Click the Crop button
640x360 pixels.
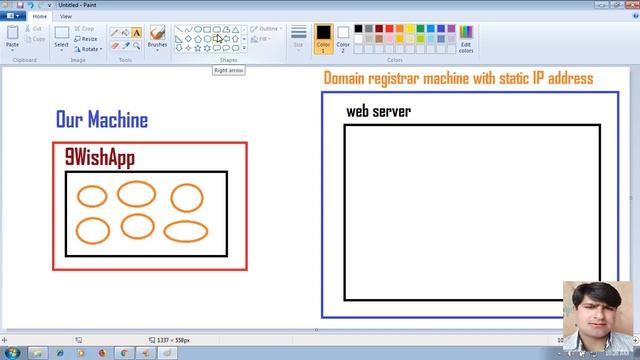84,29
